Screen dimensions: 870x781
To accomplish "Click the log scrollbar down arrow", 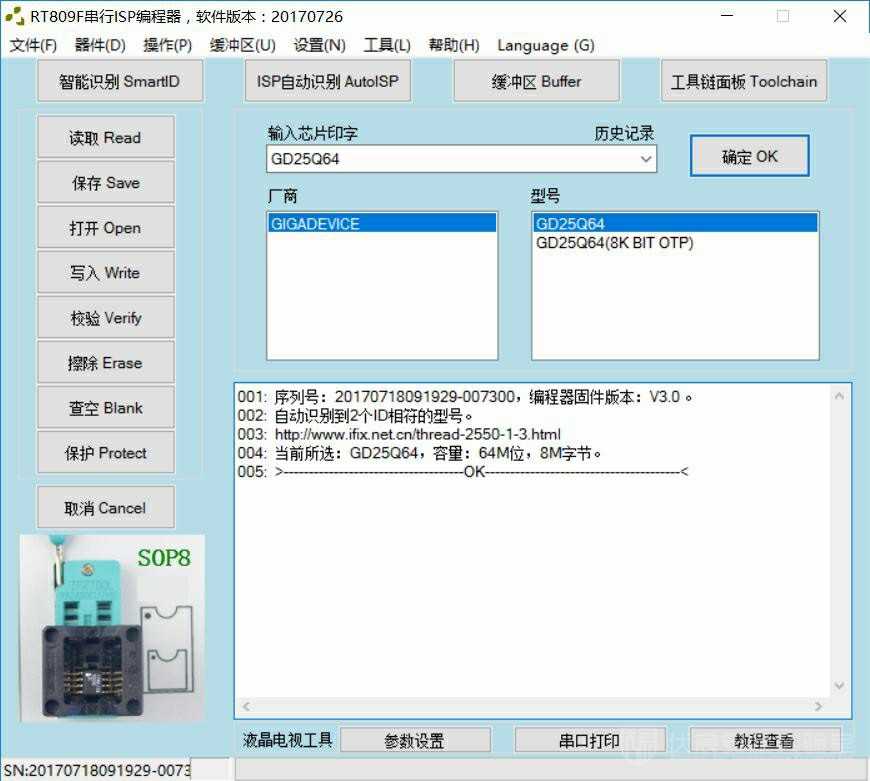I will pyautogui.click(x=839, y=686).
